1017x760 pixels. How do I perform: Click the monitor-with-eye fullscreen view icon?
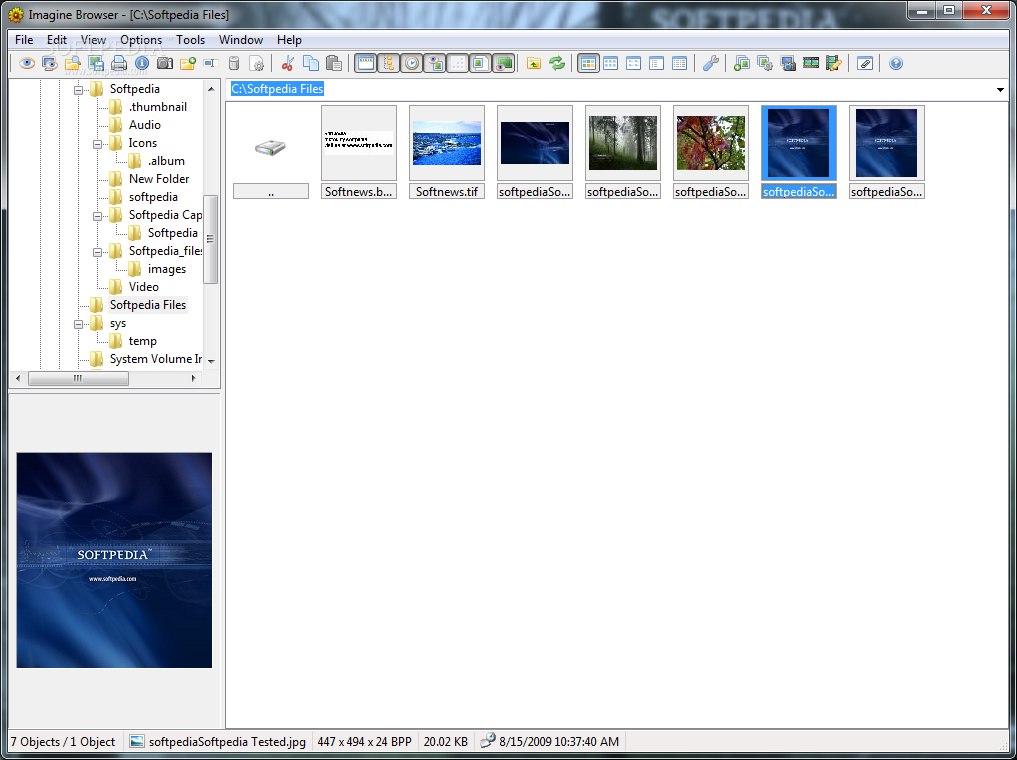pyautogui.click(x=50, y=64)
